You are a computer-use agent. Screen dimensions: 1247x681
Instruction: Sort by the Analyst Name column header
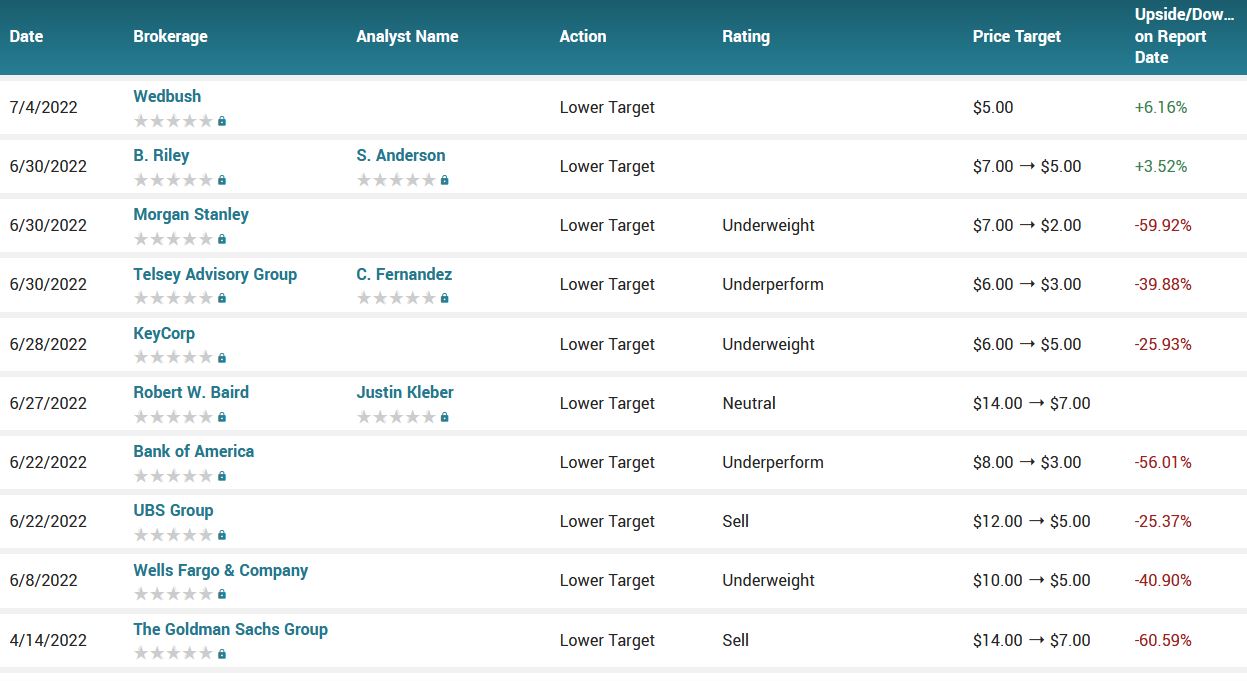tap(407, 36)
